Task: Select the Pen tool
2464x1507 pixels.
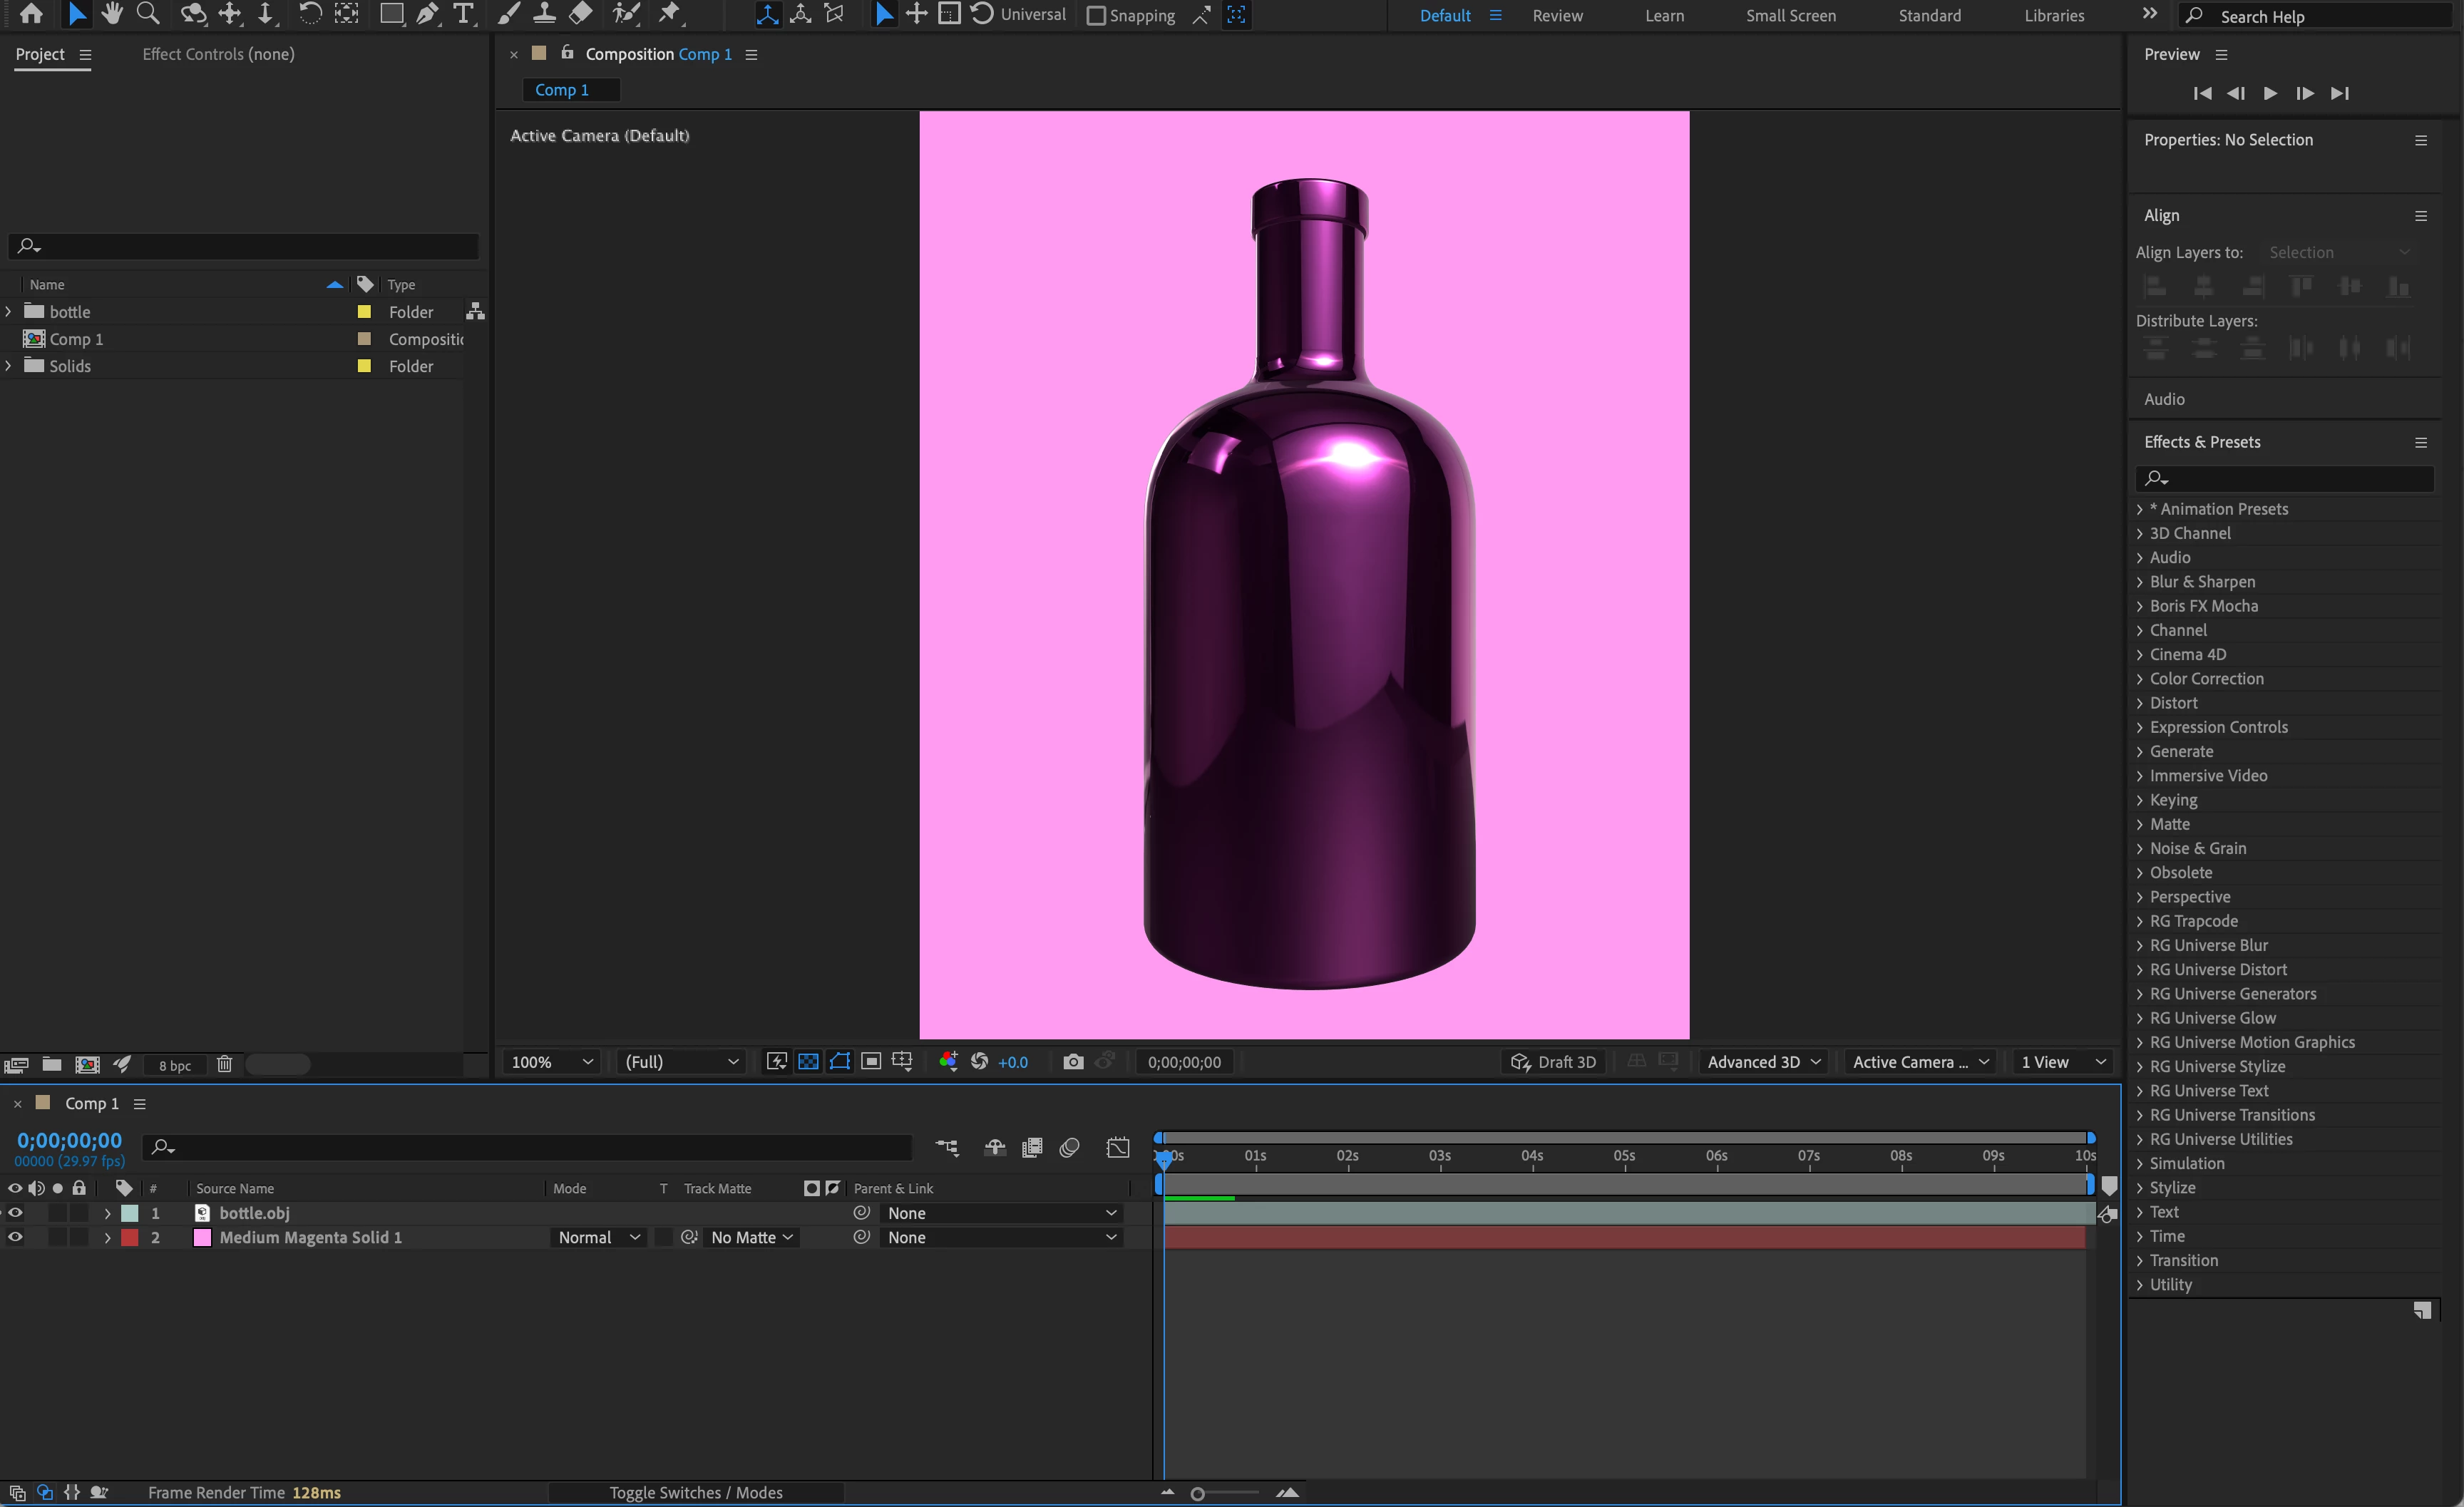Action: tap(427, 13)
